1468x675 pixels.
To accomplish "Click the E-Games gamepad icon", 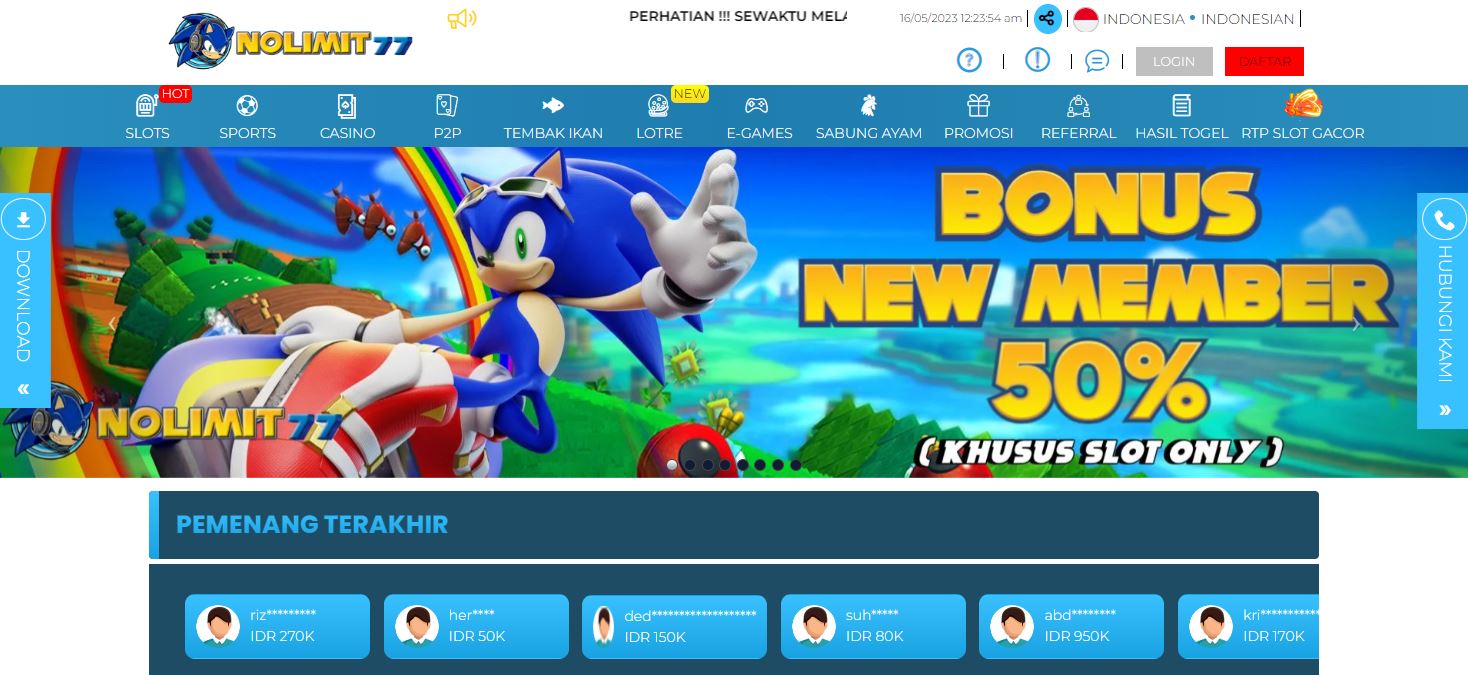I will [756, 105].
